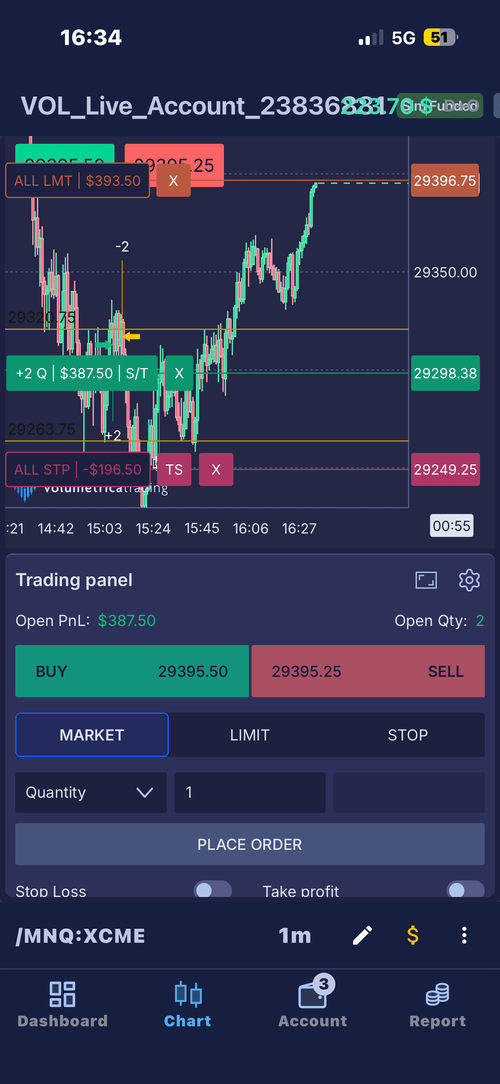Expand trading panel to fullscreen
The image size is (500, 1084).
pos(426,580)
